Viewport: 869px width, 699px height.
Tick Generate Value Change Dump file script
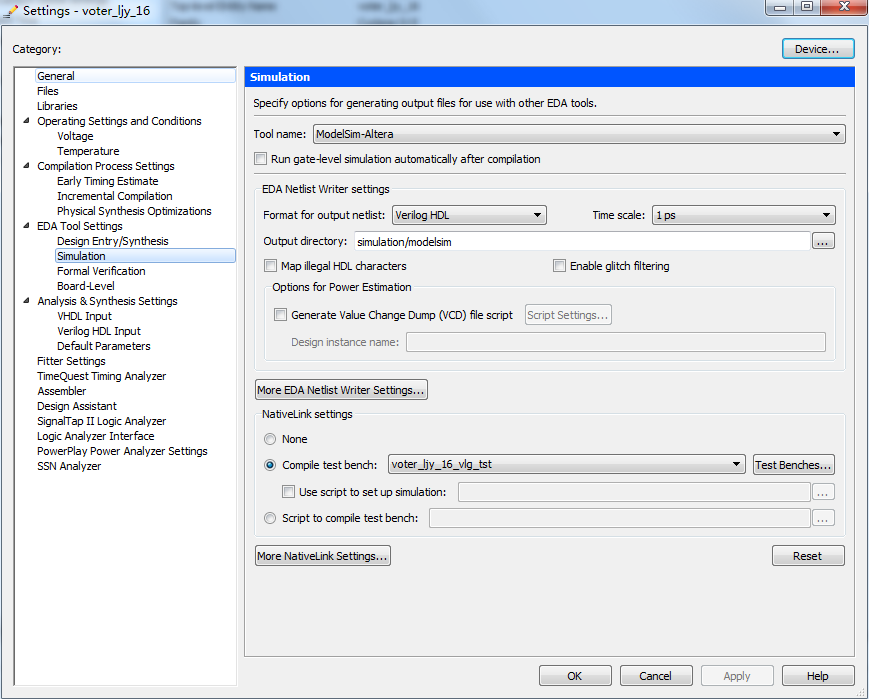(280, 315)
